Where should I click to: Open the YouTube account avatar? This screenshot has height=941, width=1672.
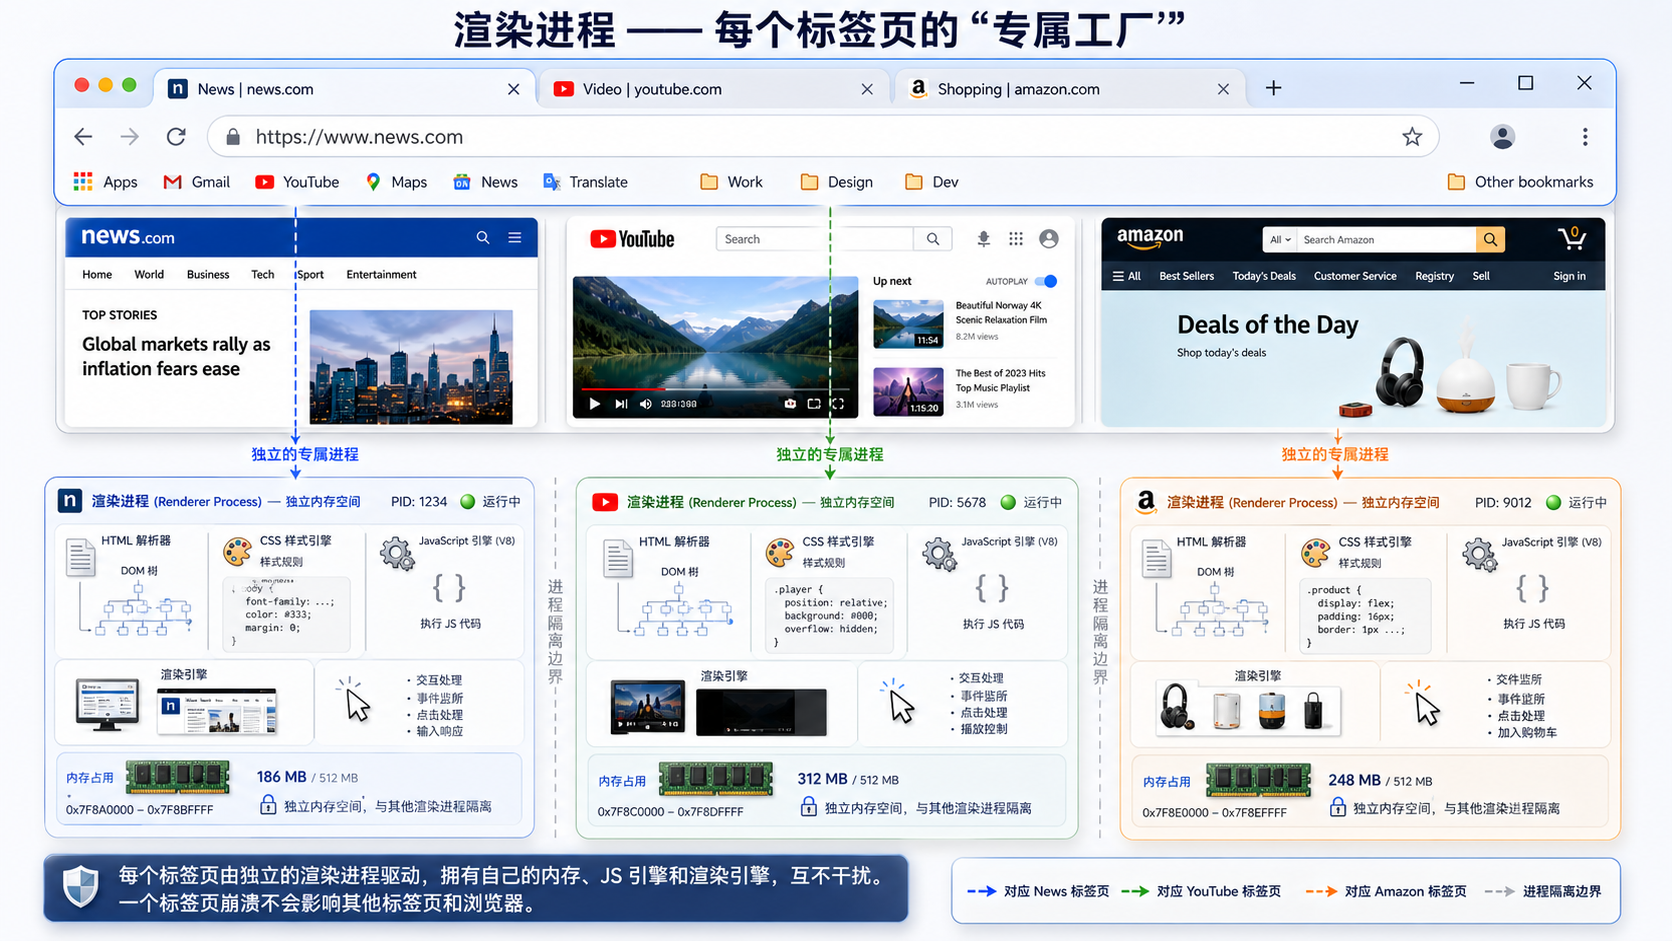(1049, 239)
